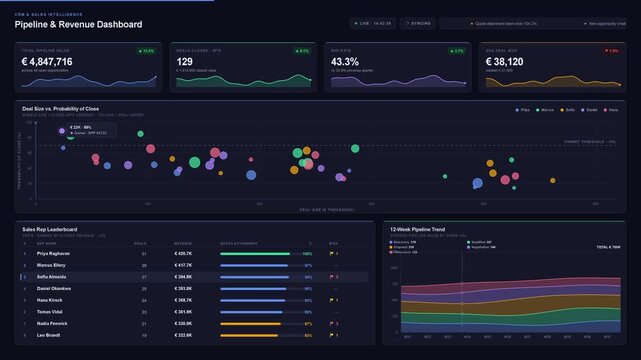Select the Nadia Fenwick leaderboard row
Image resolution: width=641 pixels, height=360 pixels.
pos(194,324)
